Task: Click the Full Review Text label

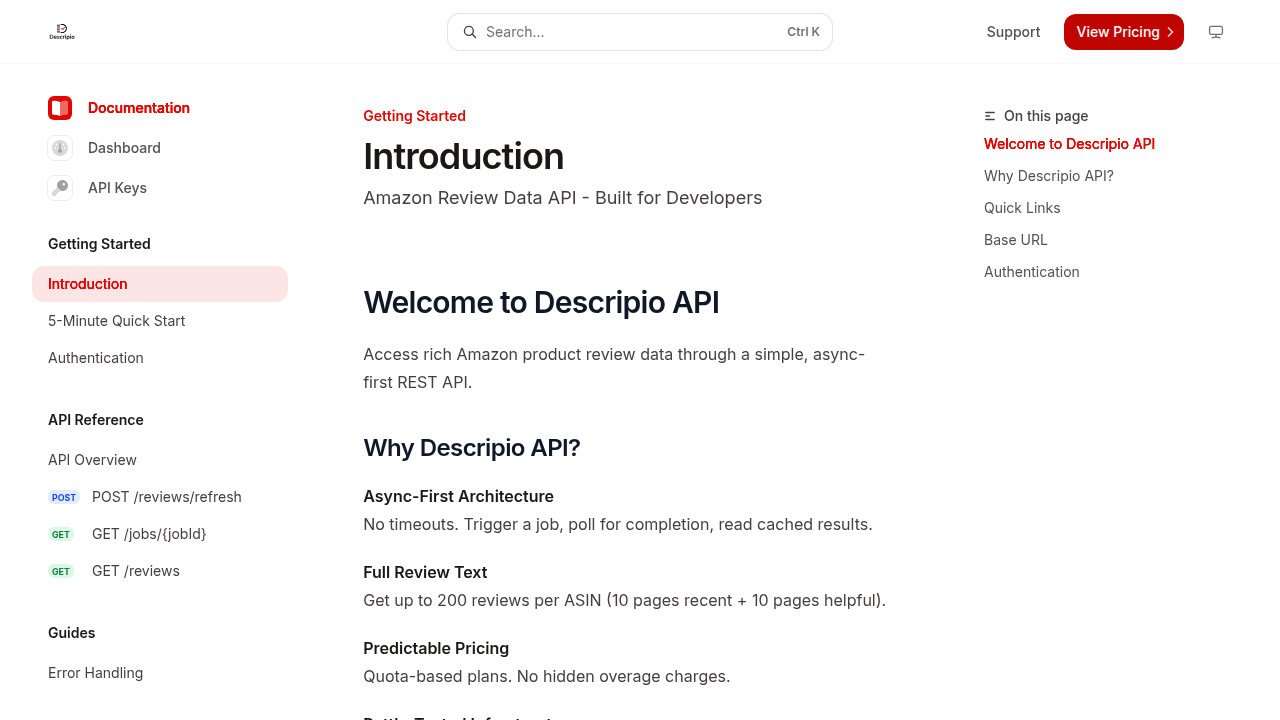Action: tap(425, 572)
